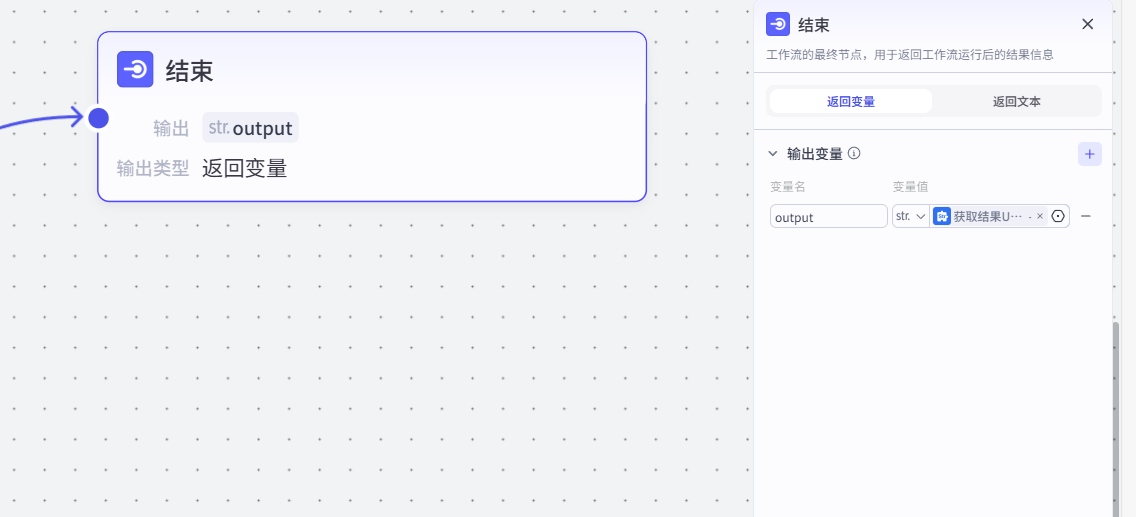Select the 结束 node title on canvas
This screenshot has width=1136, height=517.
(x=190, y=70)
